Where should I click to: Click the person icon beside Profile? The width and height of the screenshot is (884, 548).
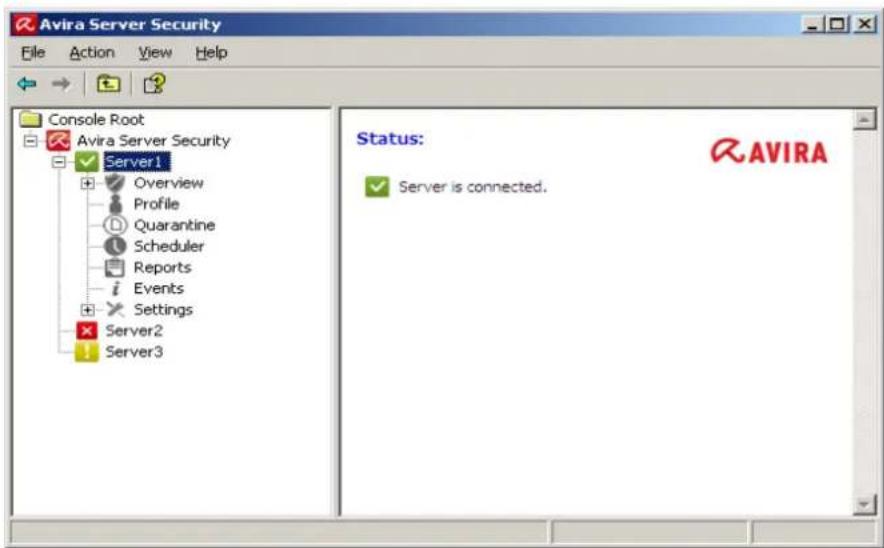click(115, 204)
